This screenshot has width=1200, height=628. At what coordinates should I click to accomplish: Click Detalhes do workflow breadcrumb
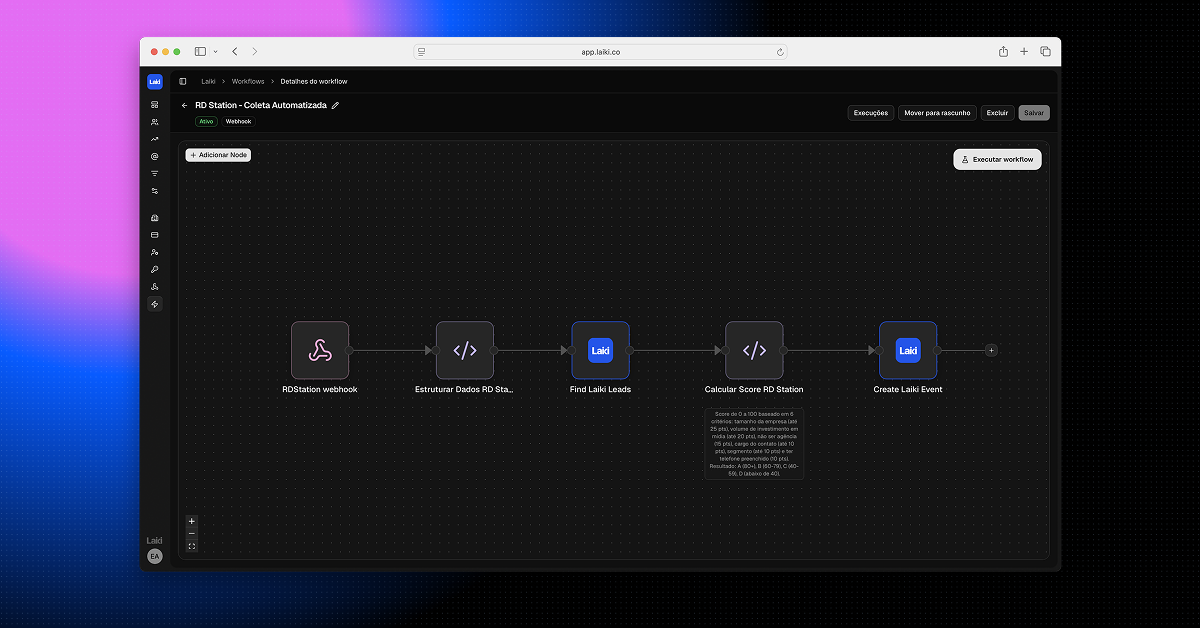pyautogui.click(x=314, y=81)
